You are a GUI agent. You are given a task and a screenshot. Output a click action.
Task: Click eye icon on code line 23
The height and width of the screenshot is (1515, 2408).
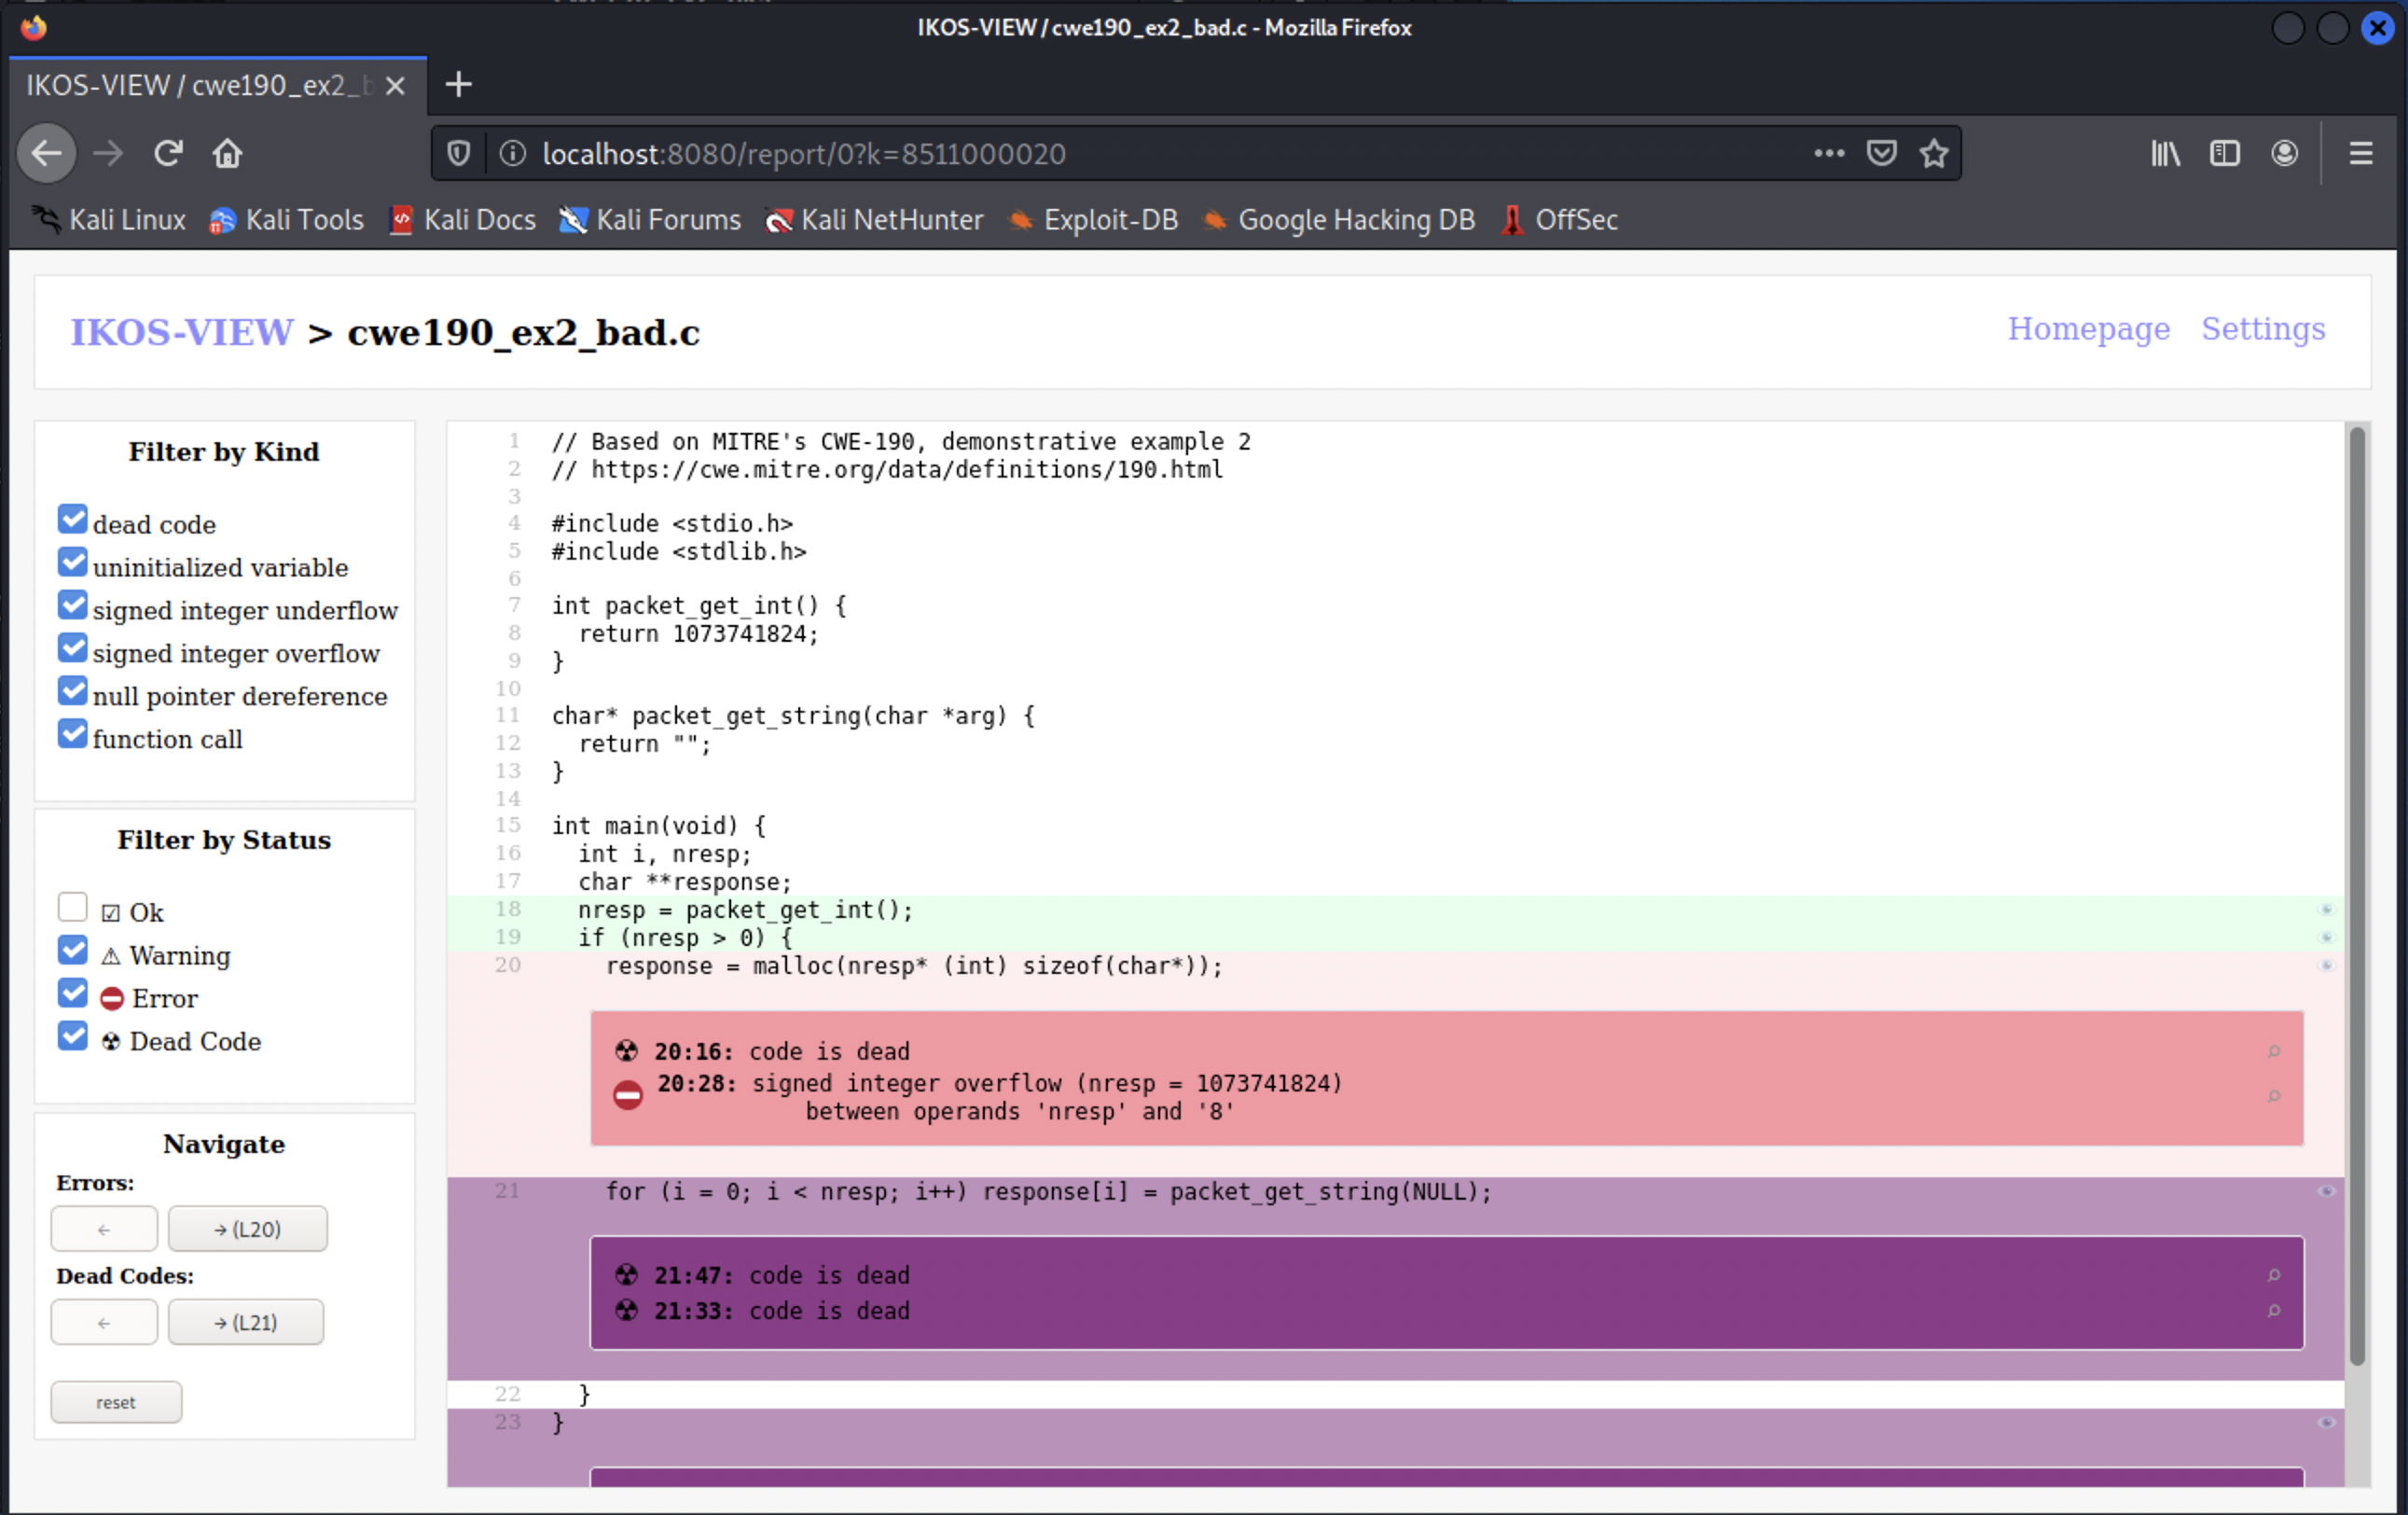pyautogui.click(x=2326, y=1423)
